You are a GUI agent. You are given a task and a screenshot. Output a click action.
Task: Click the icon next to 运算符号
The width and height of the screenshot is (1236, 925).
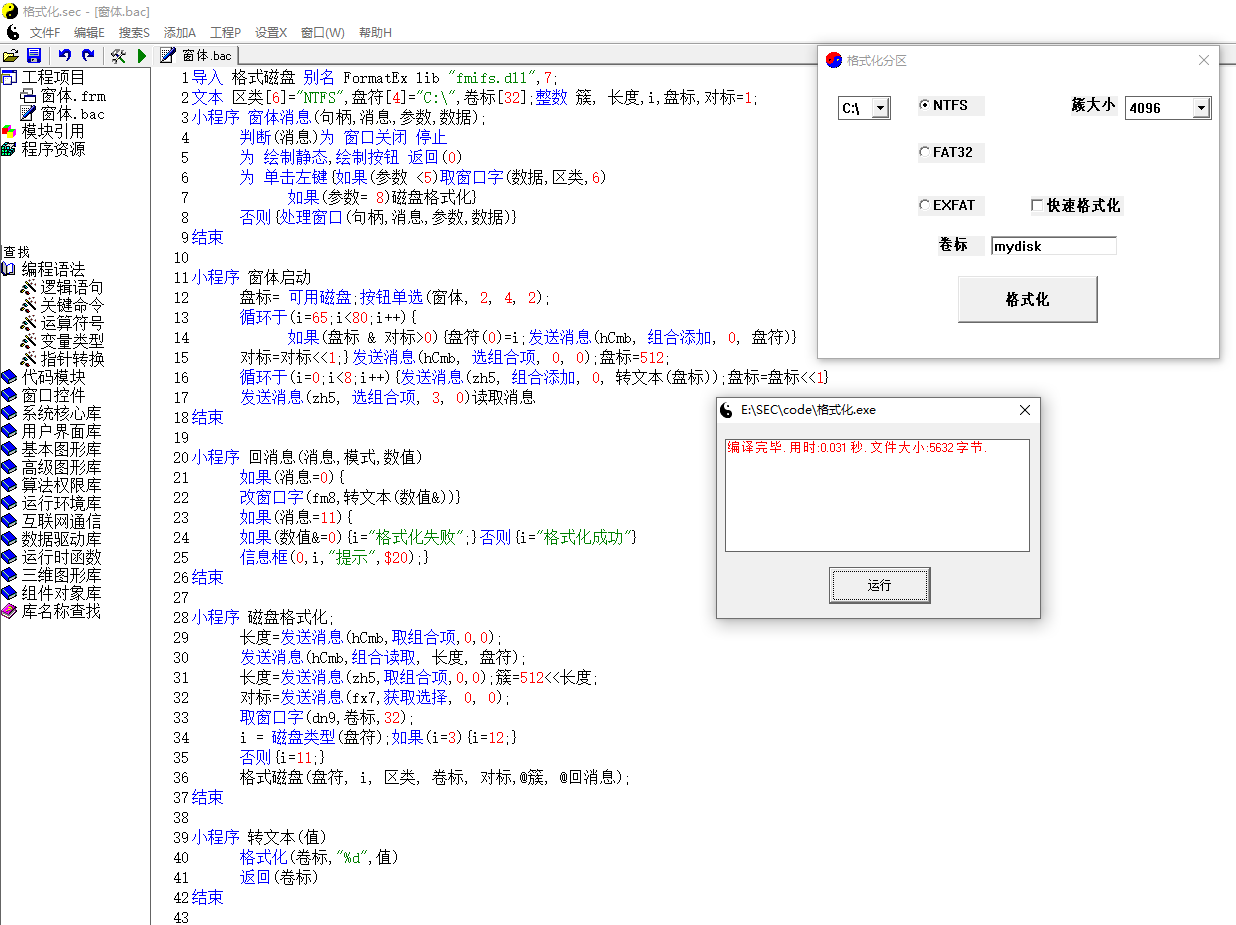click(x=28, y=323)
